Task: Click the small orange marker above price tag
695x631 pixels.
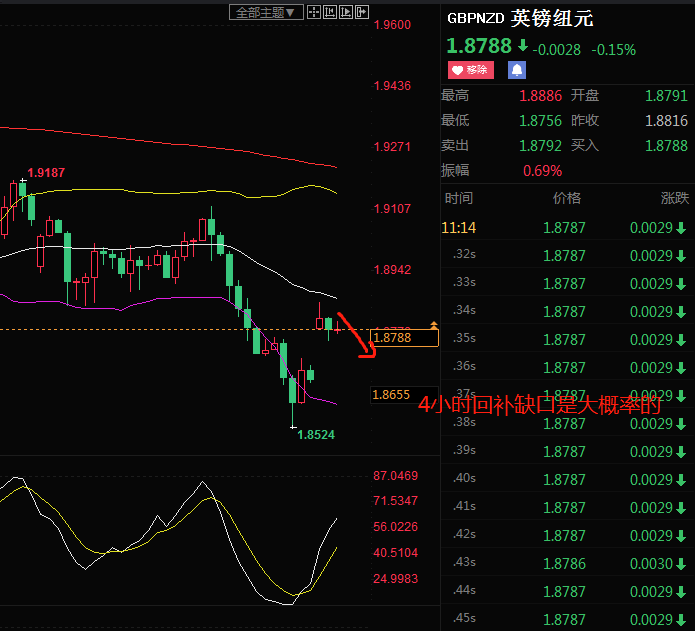Action: [x=433, y=326]
